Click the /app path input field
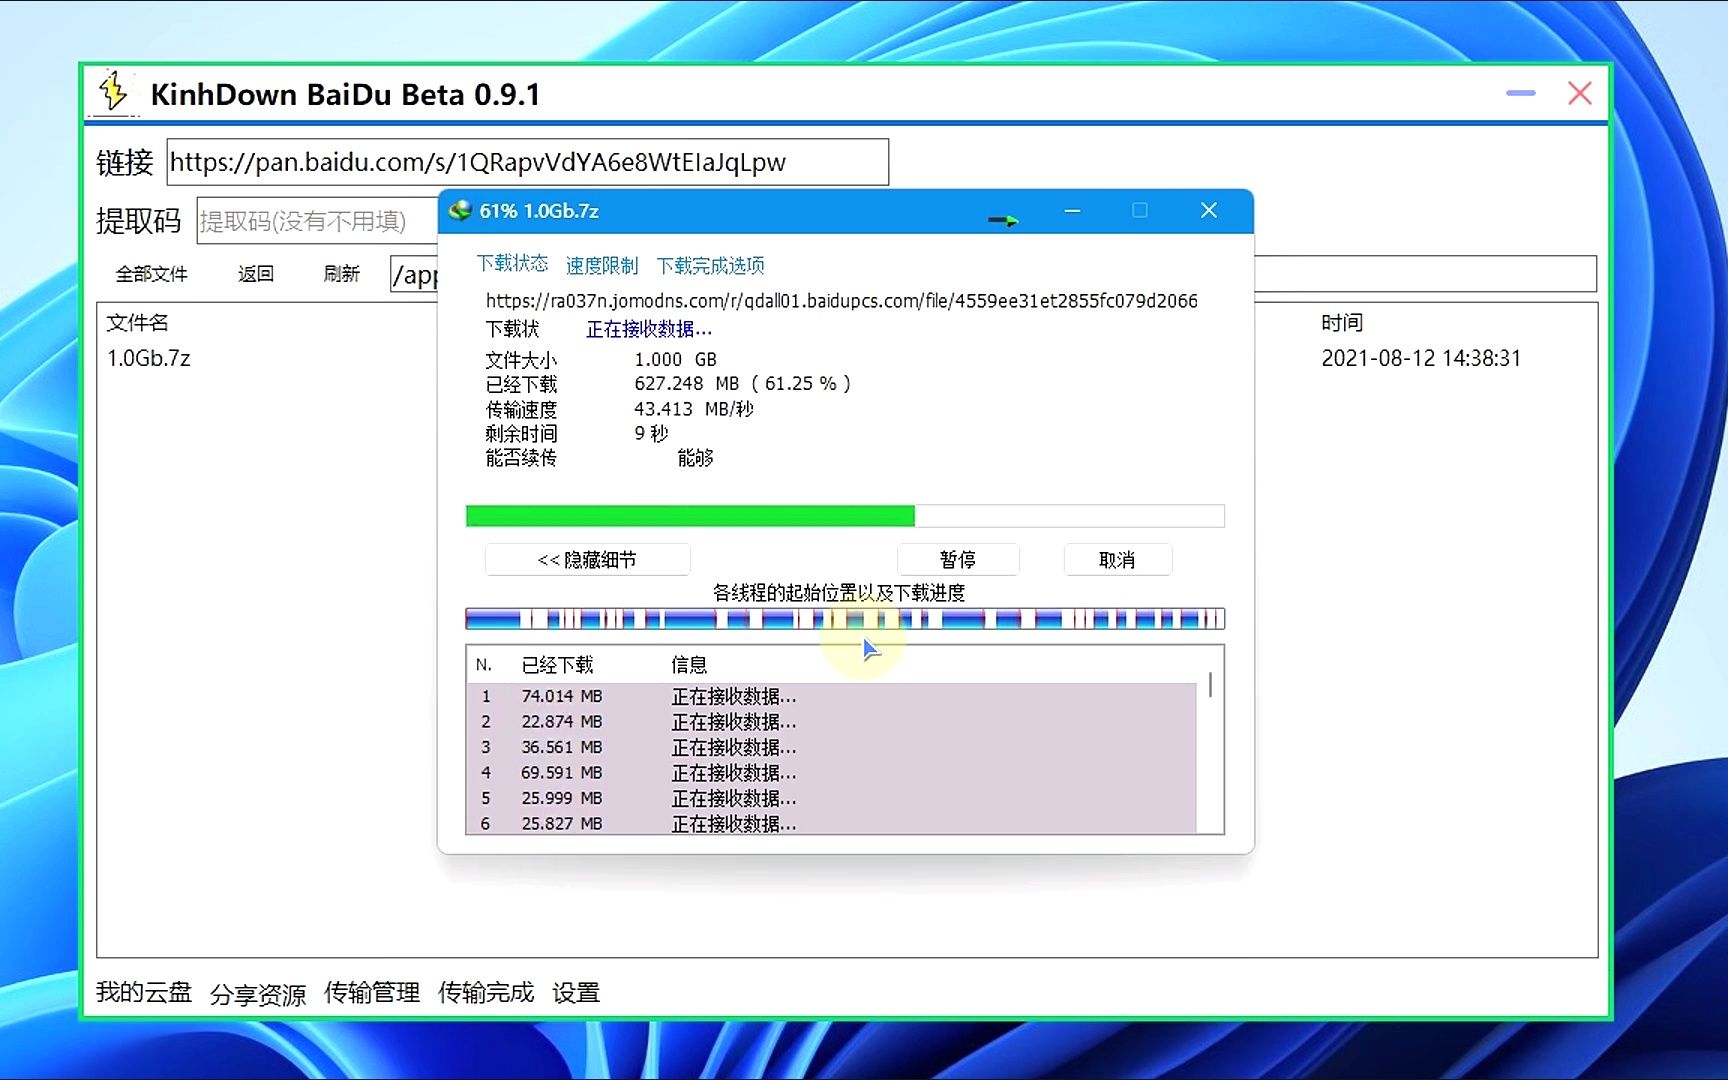 (414, 274)
